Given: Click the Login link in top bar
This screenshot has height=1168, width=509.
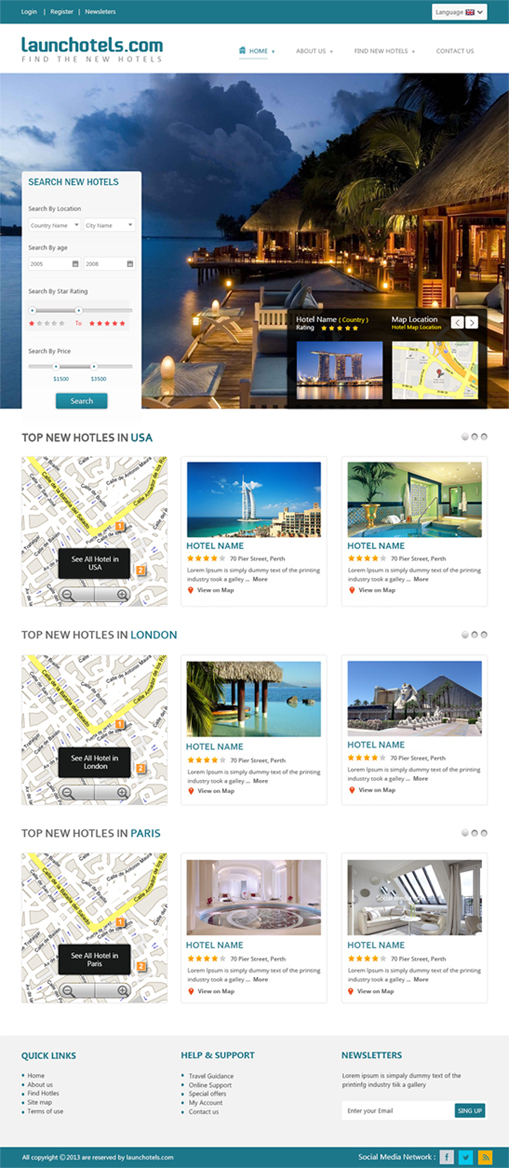Looking at the screenshot, I should (29, 12).
